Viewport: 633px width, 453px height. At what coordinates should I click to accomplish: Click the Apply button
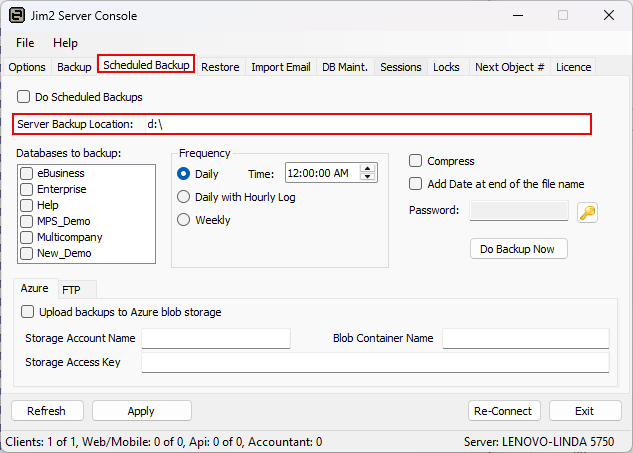coord(142,411)
